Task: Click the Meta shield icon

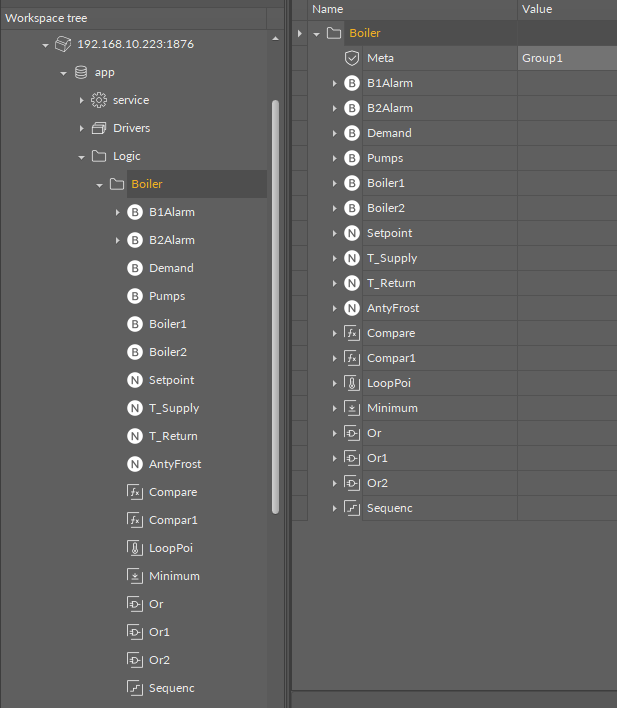Action: [x=351, y=58]
